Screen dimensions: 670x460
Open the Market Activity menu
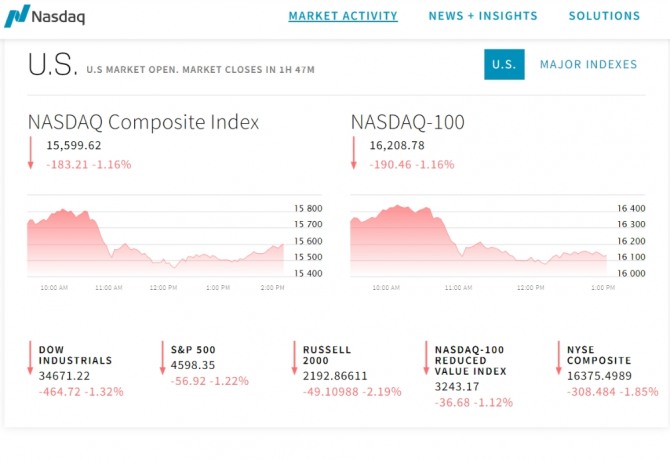(x=343, y=16)
